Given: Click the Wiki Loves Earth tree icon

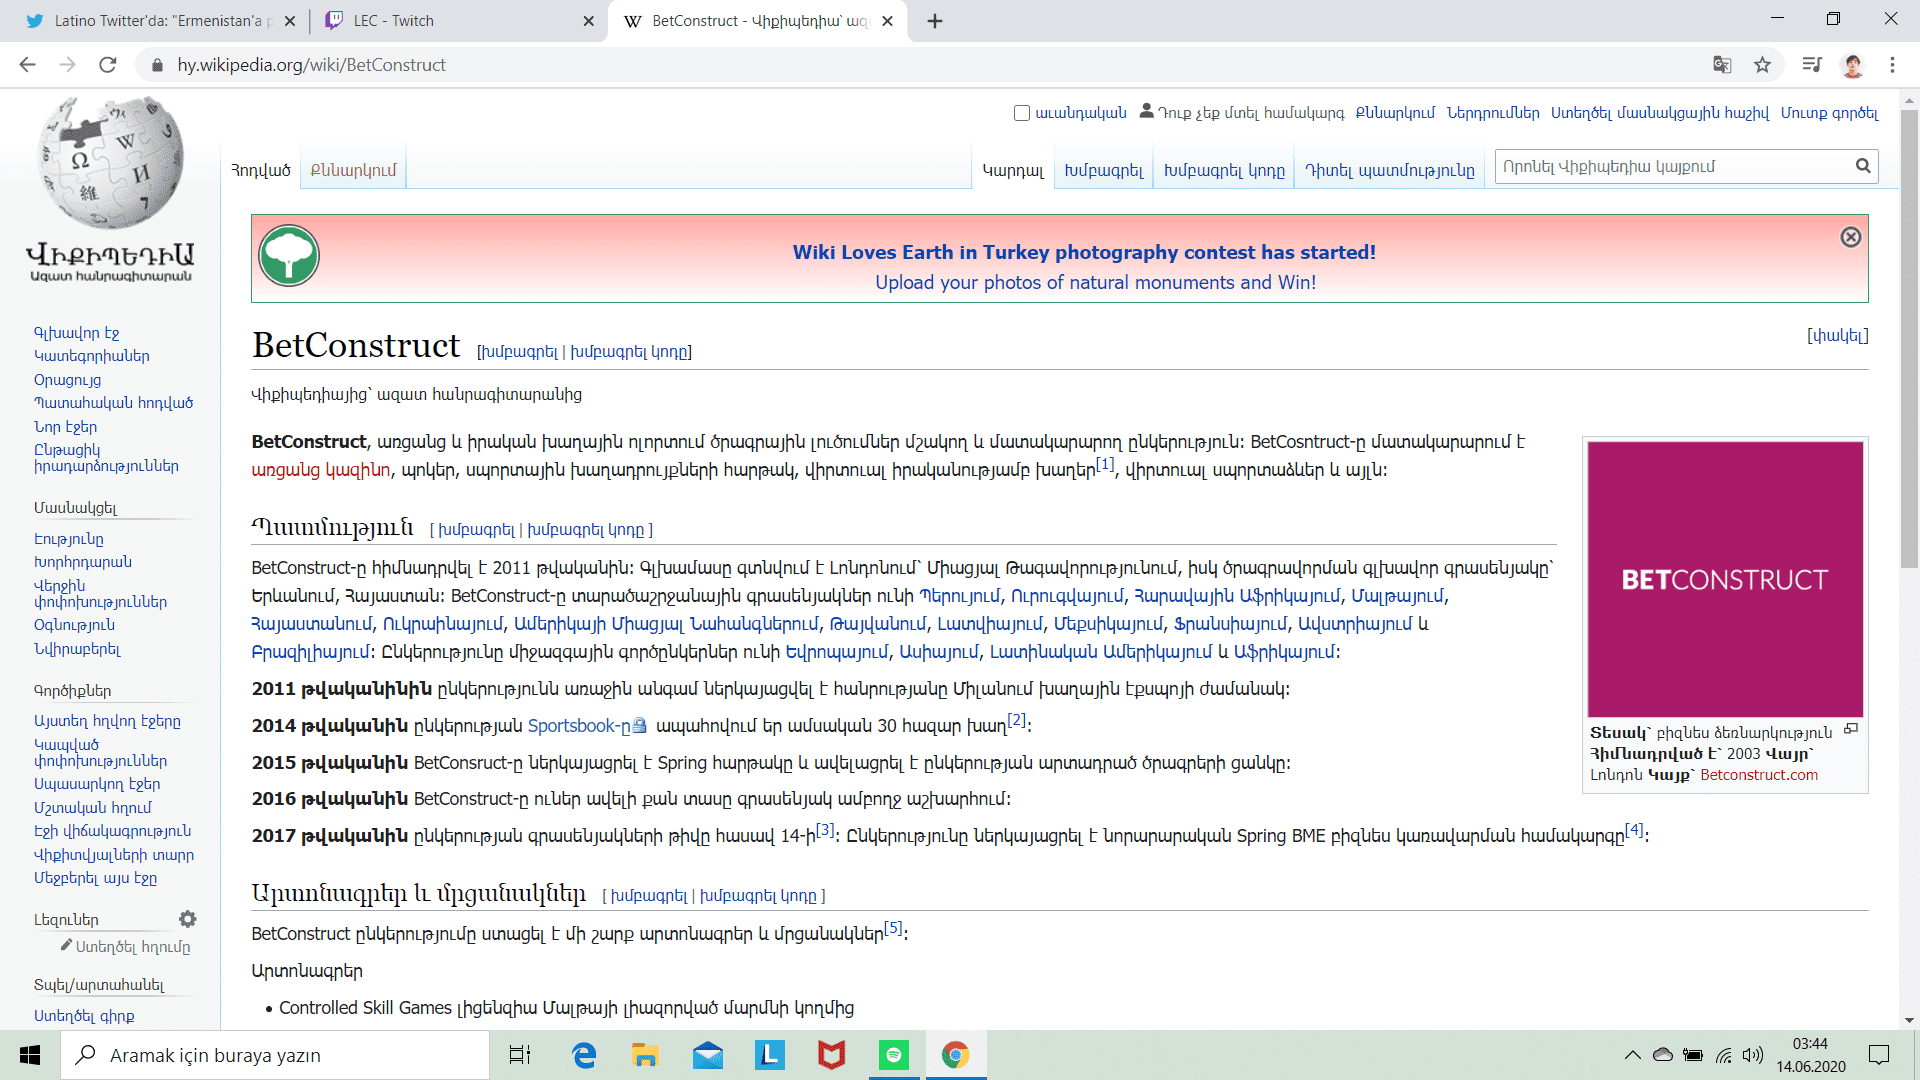Looking at the screenshot, I should click(289, 256).
